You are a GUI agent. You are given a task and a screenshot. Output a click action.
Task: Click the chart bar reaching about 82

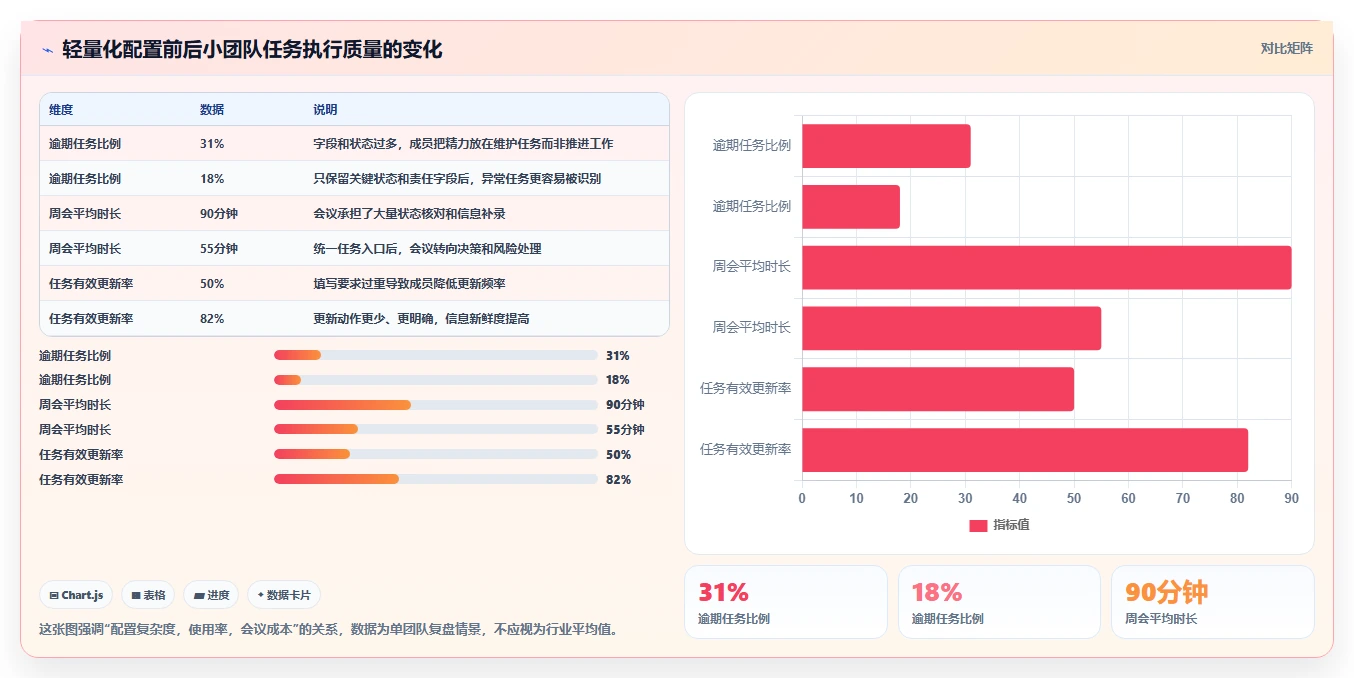(x=1025, y=450)
